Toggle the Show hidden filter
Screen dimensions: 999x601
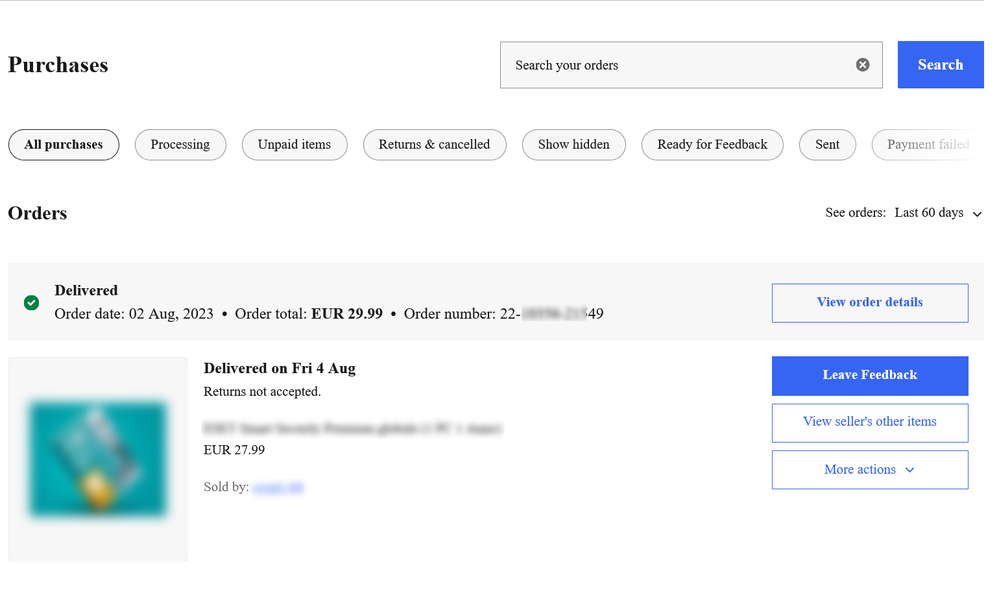[573, 145]
